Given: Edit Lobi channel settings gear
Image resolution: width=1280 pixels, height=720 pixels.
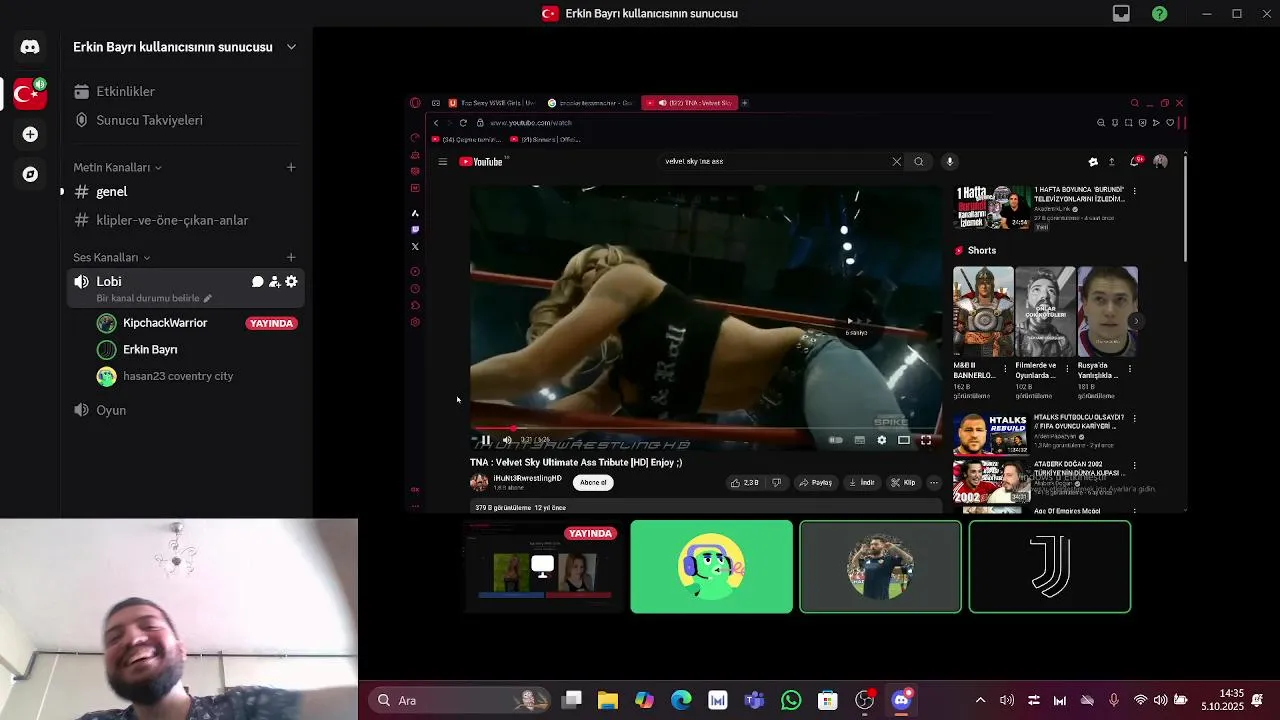Looking at the screenshot, I should [291, 282].
